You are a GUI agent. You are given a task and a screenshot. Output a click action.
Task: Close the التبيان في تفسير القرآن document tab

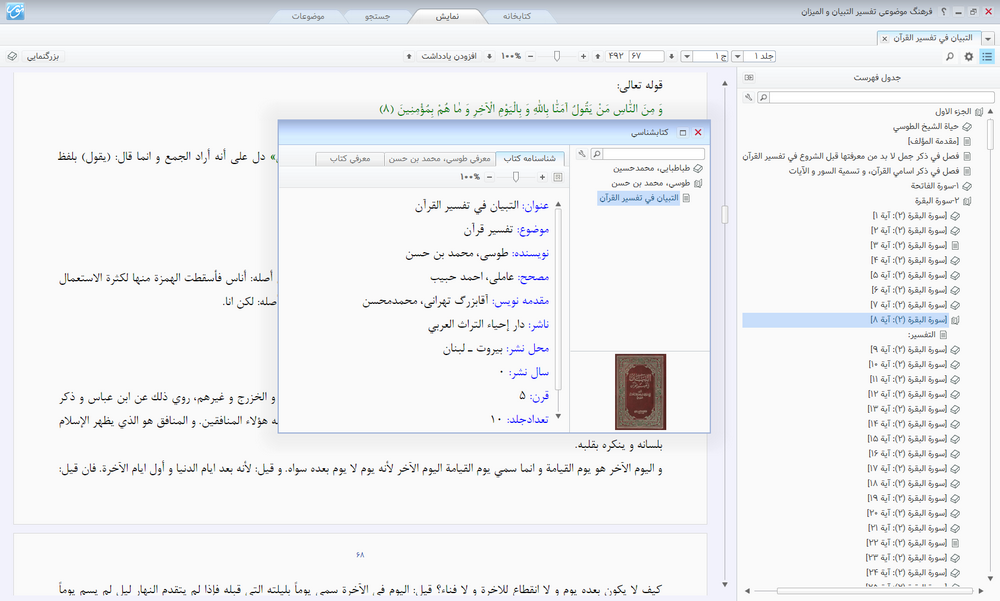tap(885, 38)
